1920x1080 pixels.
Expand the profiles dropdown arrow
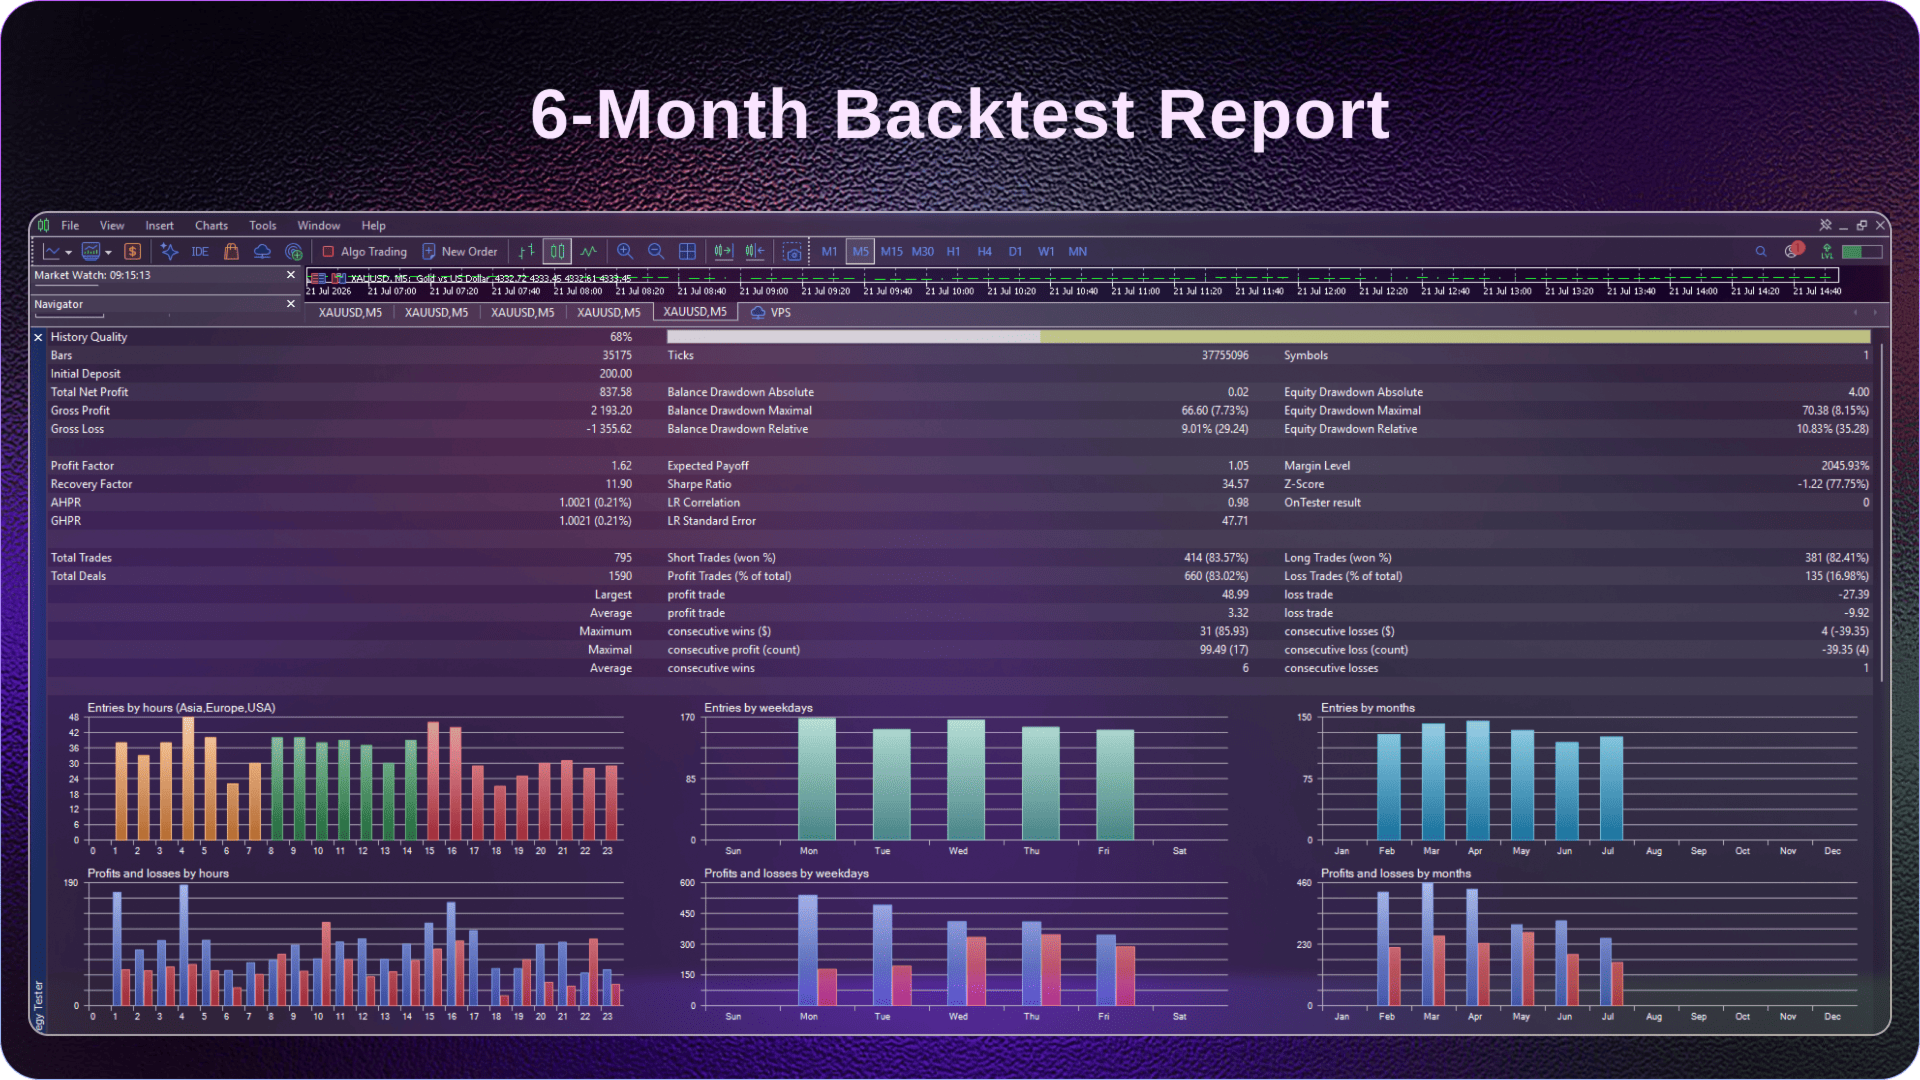(x=108, y=253)
